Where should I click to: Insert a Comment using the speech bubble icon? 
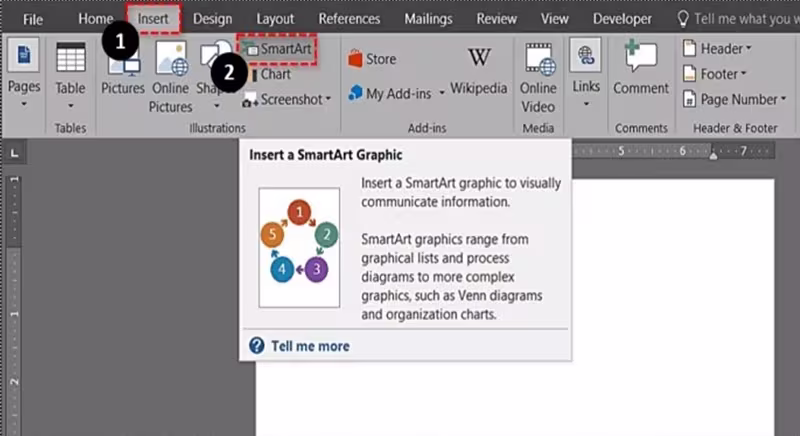pyautogui.click(x=641, y=55)
